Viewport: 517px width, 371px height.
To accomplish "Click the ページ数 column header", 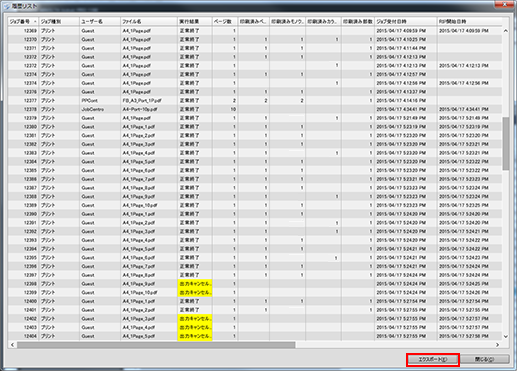I will (x=225, y=22).
